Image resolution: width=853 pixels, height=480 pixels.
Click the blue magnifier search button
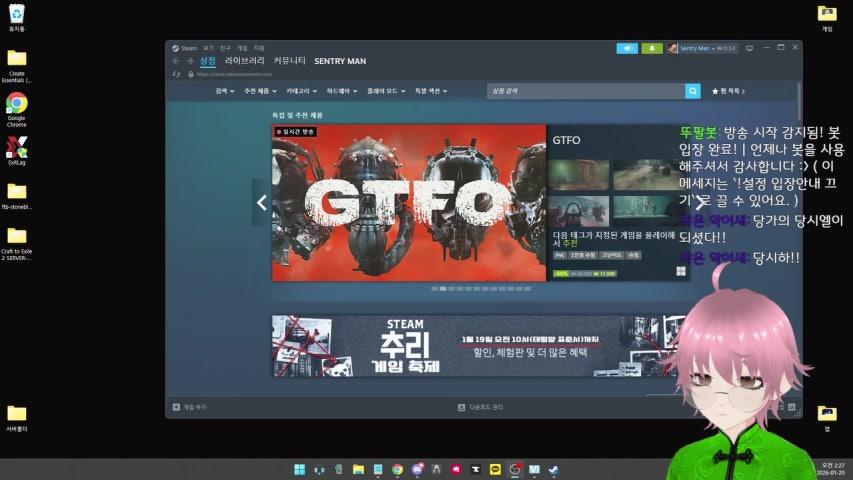pos(693,91)
